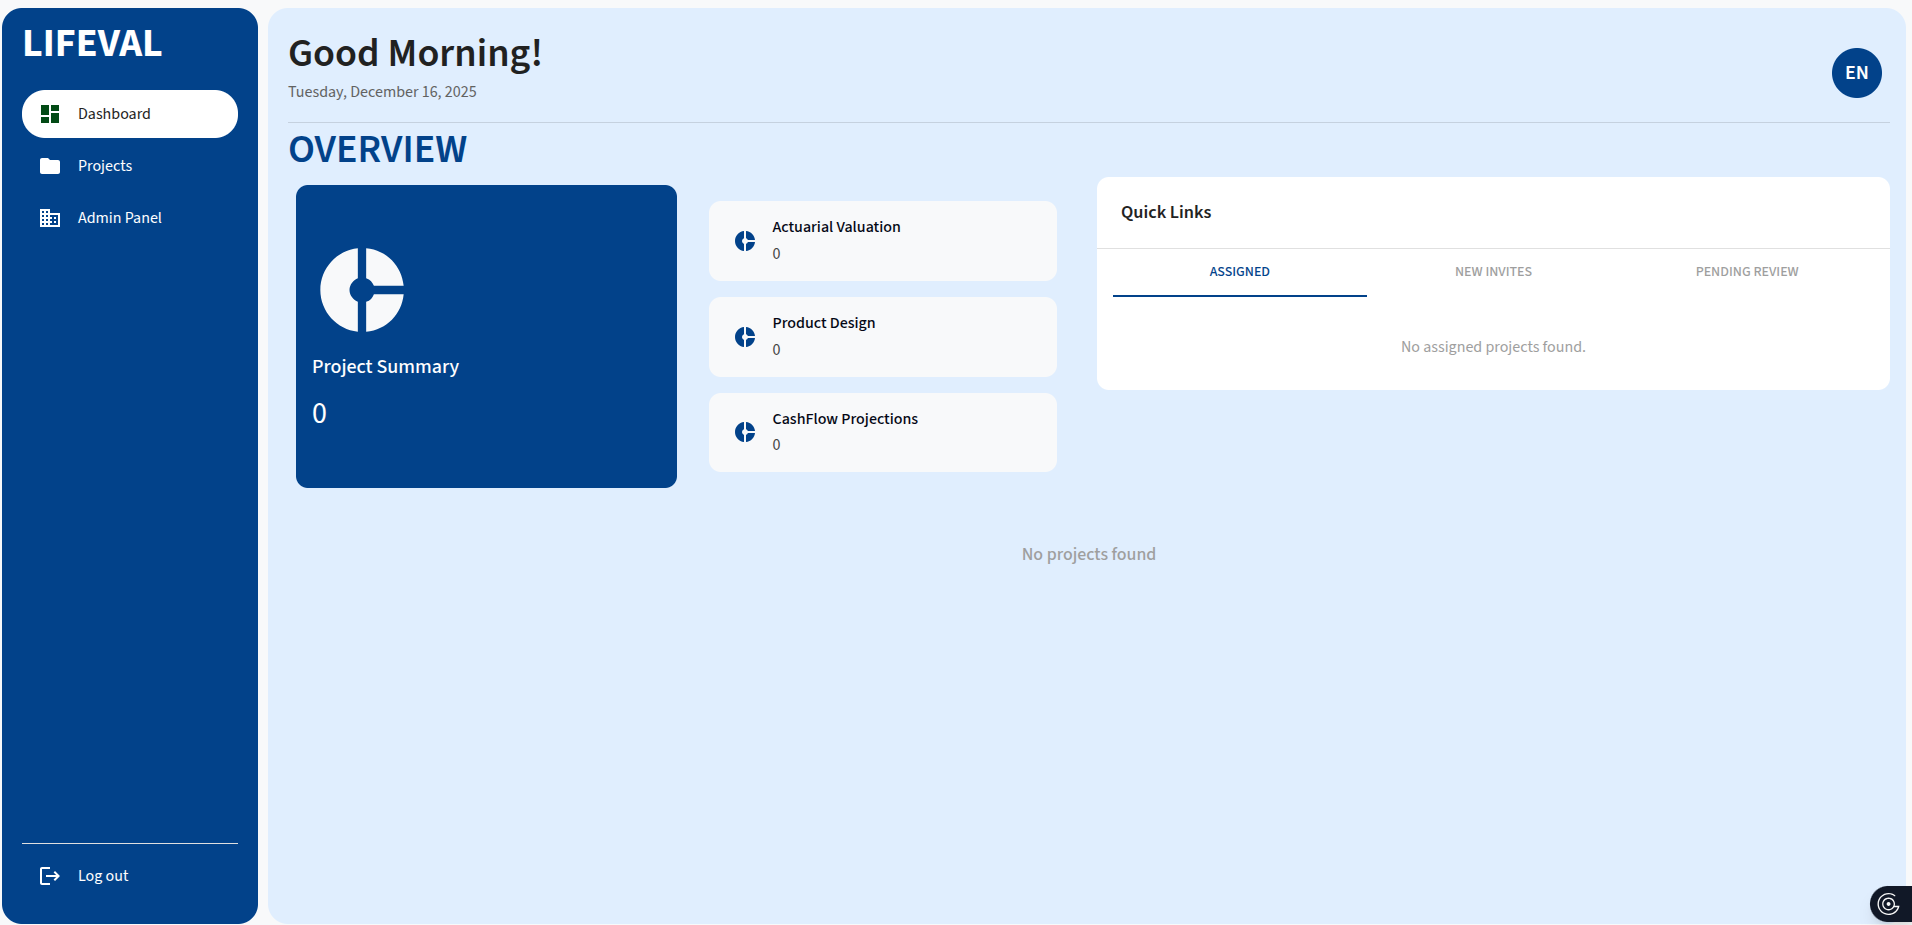Click the CashFlow Projections pie icon
The width and height of the screenshot is (1912, 925).
pos(745,432)
